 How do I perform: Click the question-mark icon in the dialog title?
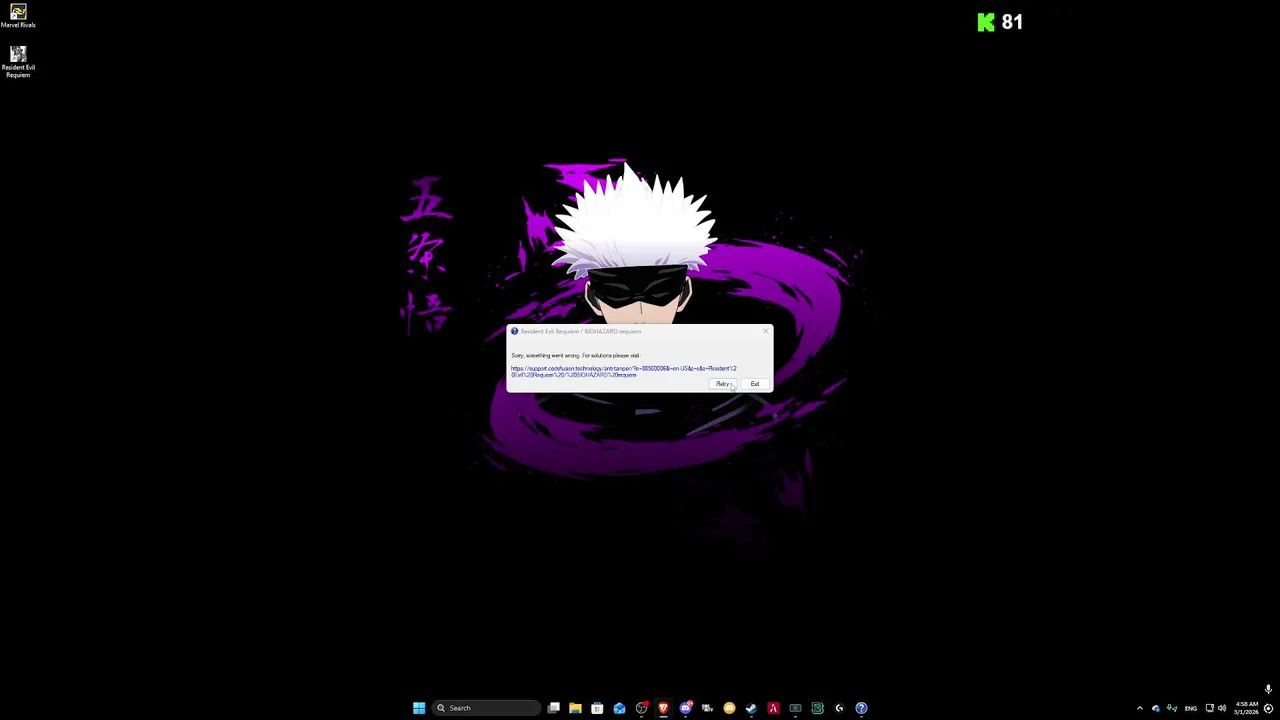pyautogui.click(x=514, y=331)
